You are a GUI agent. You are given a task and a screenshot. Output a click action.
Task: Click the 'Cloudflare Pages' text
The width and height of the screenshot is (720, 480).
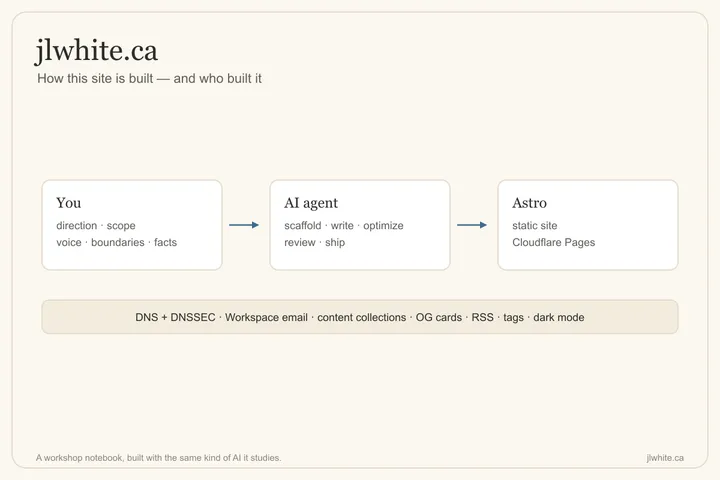(x=553, y=243)
